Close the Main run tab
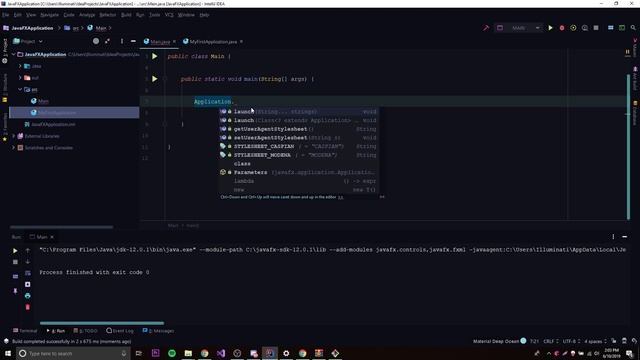Screen dimensions: 640x360 (52, 237)
